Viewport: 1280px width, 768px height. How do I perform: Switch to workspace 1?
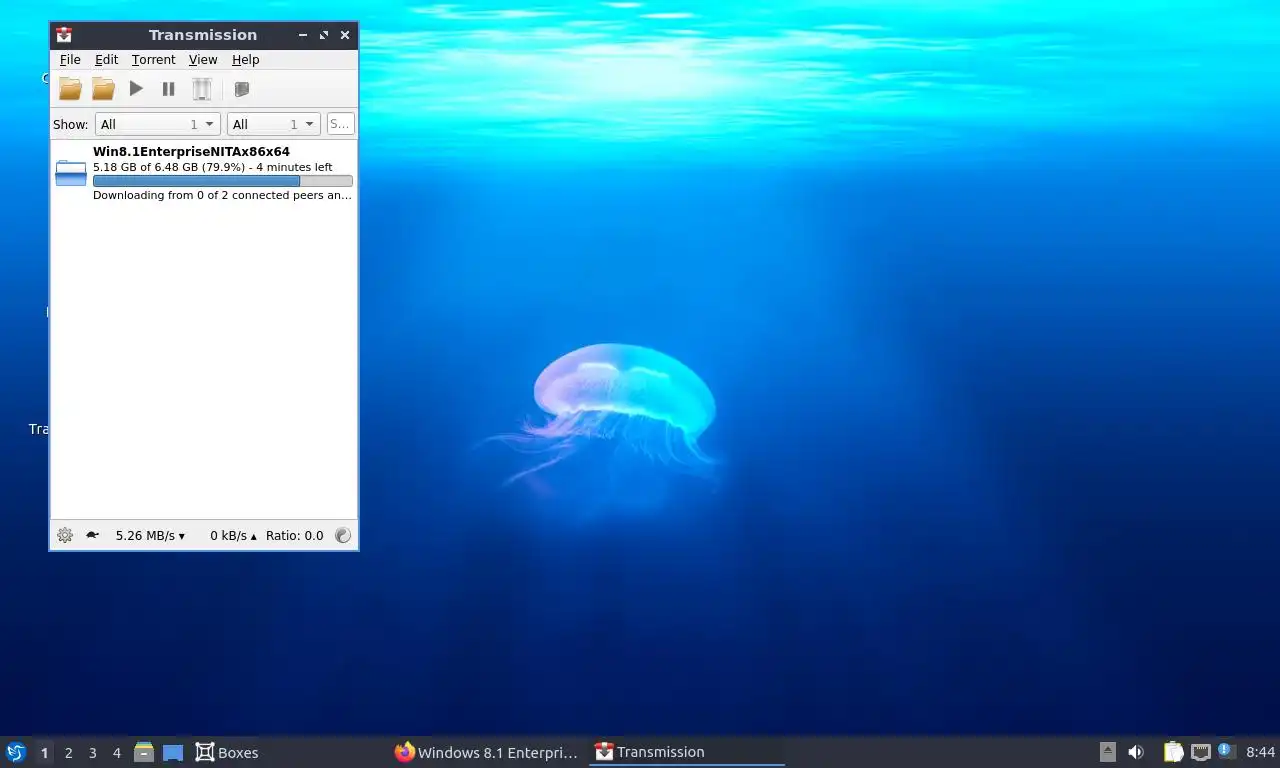pyautogui.click(x=44, y=753)
